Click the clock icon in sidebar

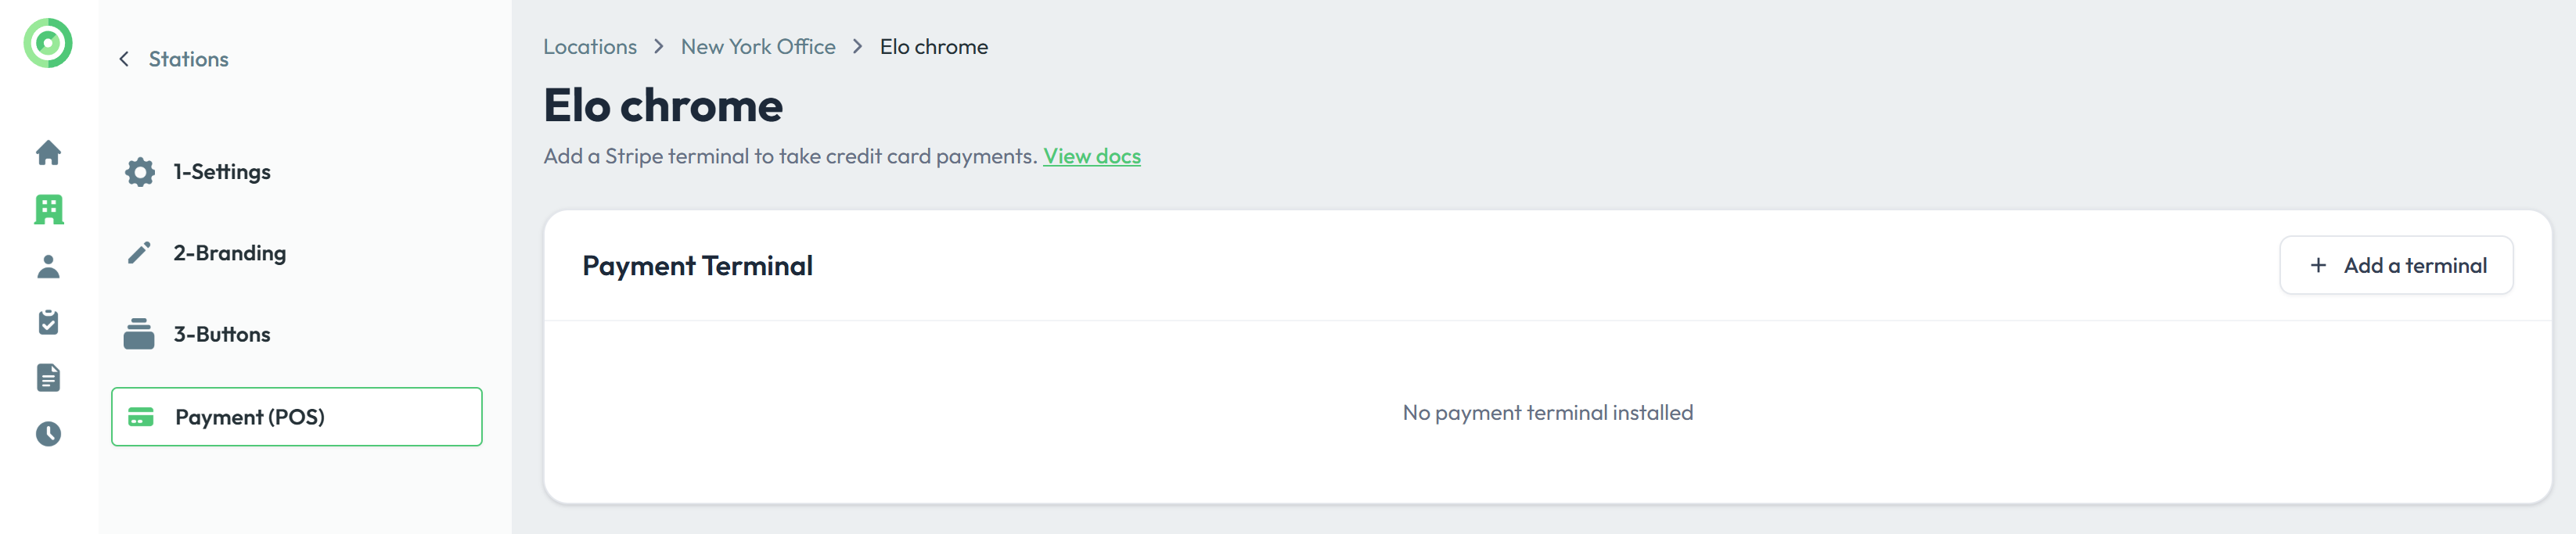48,434
